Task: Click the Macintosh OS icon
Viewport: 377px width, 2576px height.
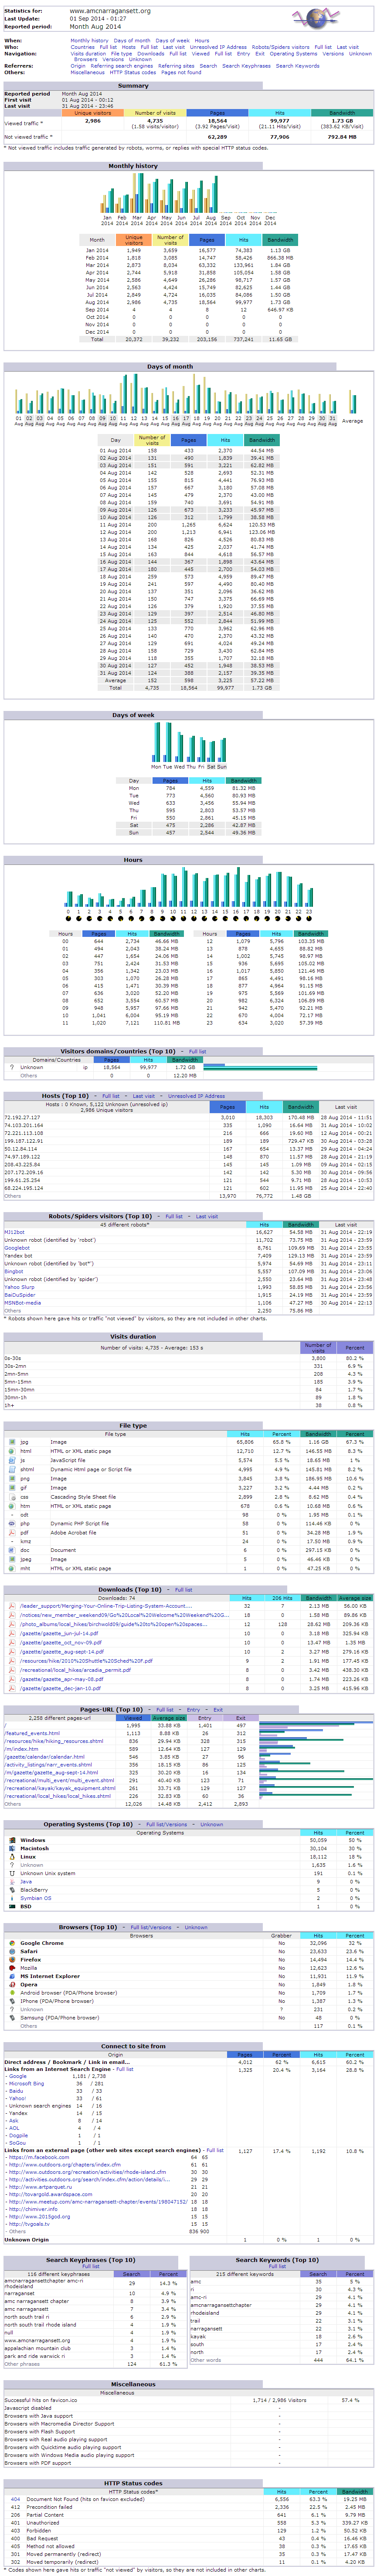Action: click(x=12, y=1848)
